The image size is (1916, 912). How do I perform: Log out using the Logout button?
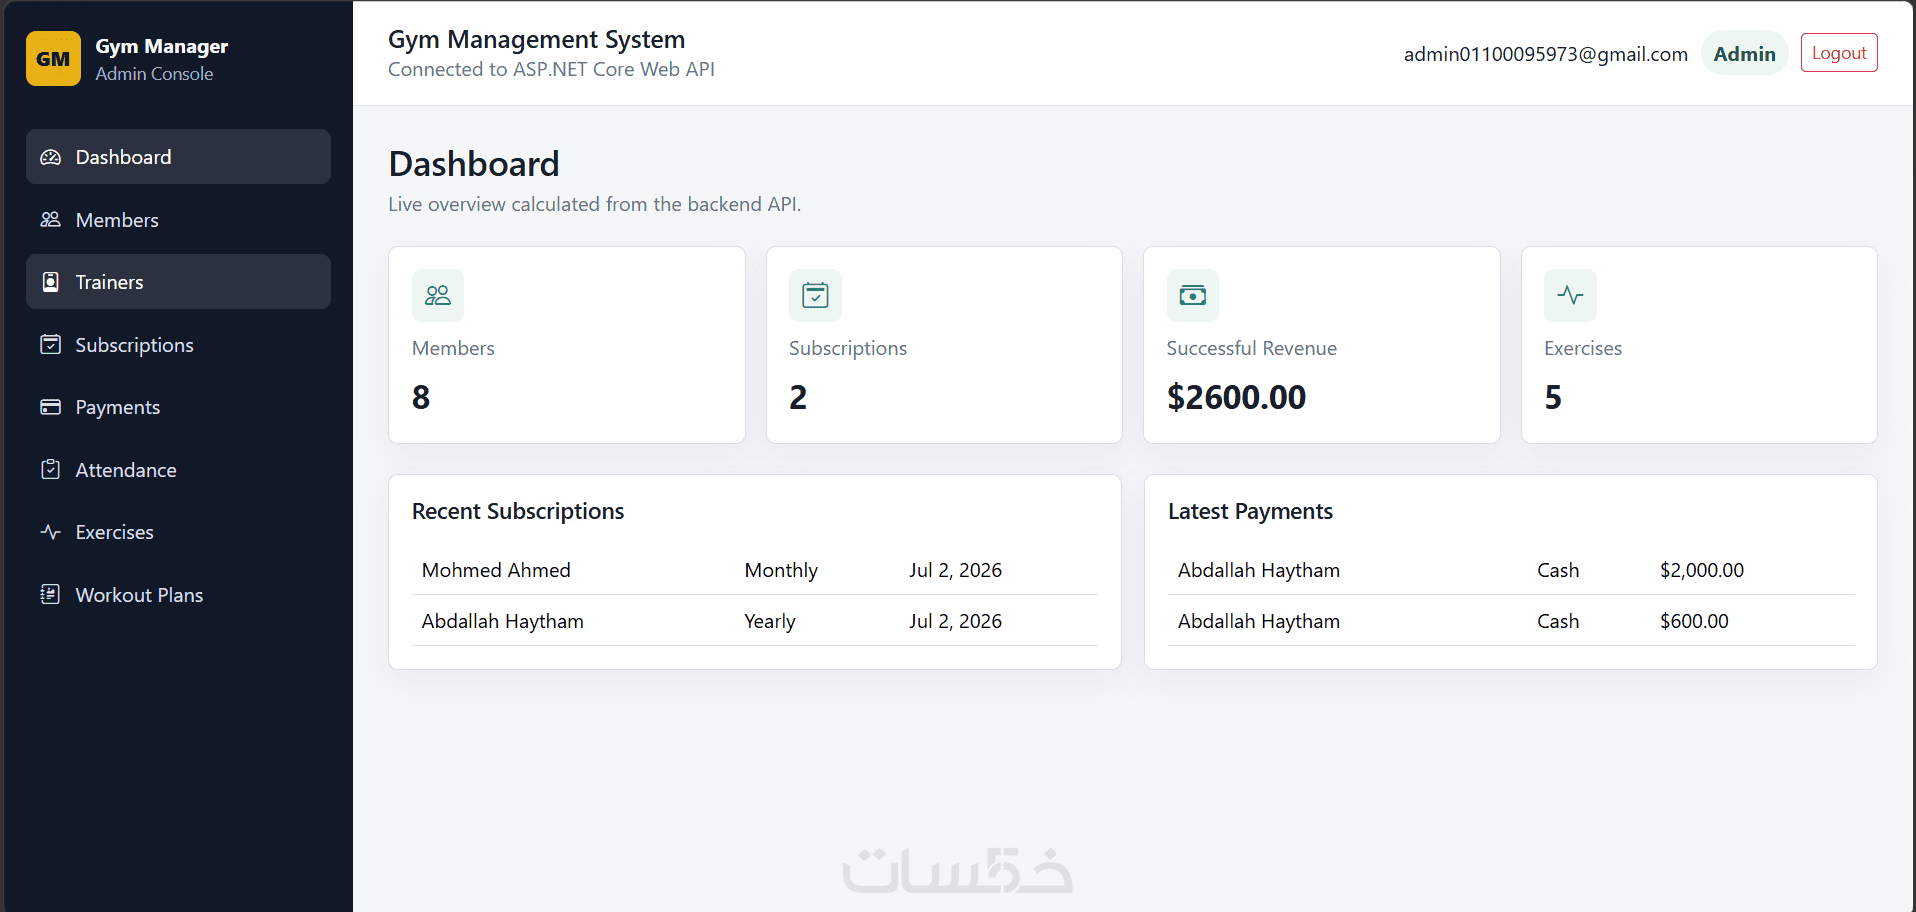(1839, 53)
